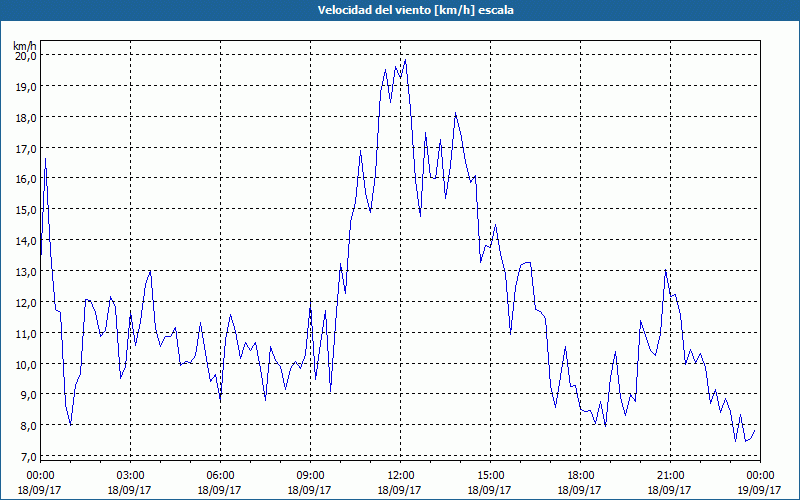Click the 21:00 time axis label
Viewport: 800px width, 500px height.
tap(670, 476)
